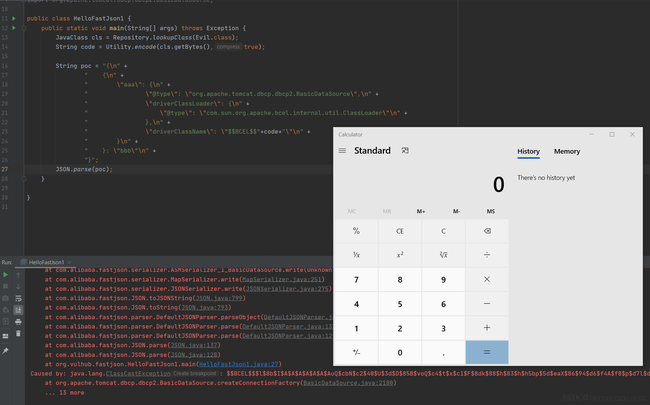
Task: Close the HelloFastJson1 run tab
Action: coord(71,262)
